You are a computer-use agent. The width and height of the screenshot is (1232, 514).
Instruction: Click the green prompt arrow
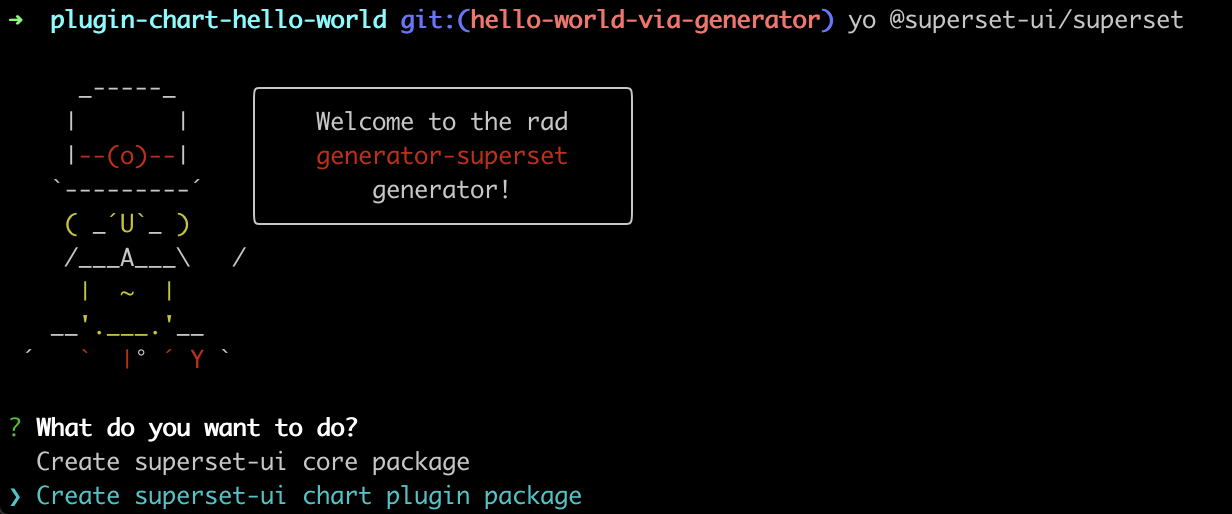[x=13, y=20]
